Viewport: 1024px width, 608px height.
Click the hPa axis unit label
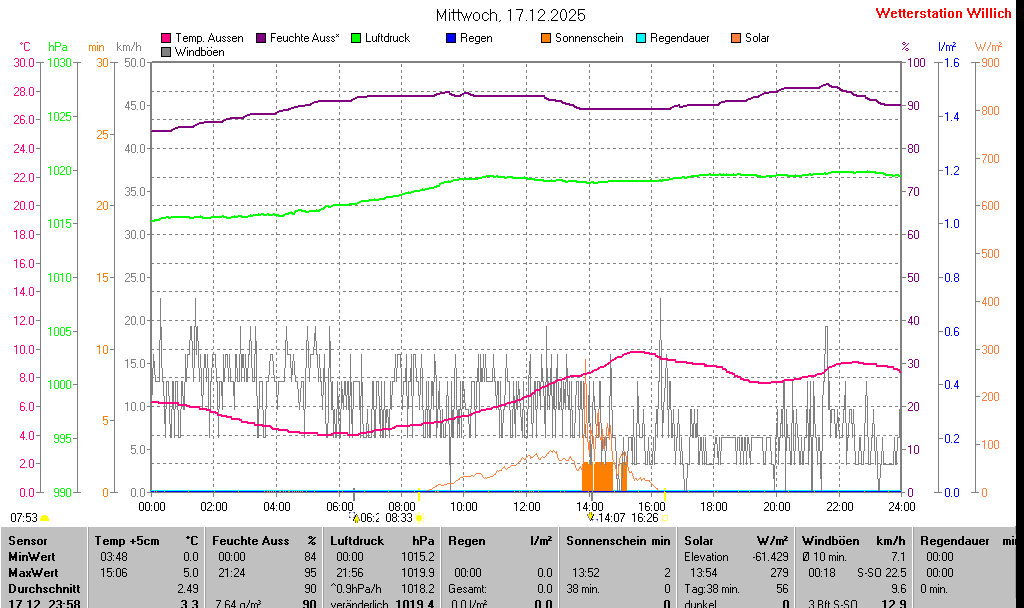tap(58, 47)
